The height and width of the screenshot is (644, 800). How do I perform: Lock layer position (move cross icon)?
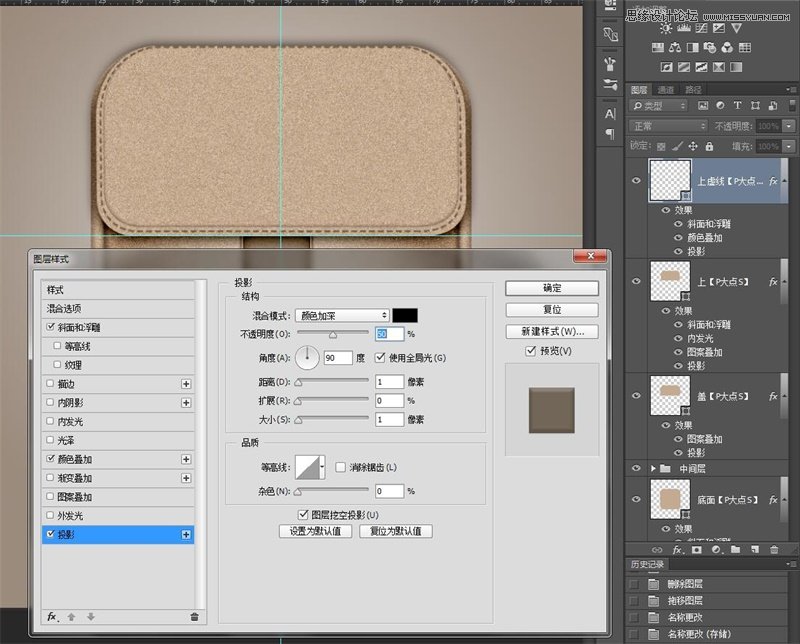(693, 146)
